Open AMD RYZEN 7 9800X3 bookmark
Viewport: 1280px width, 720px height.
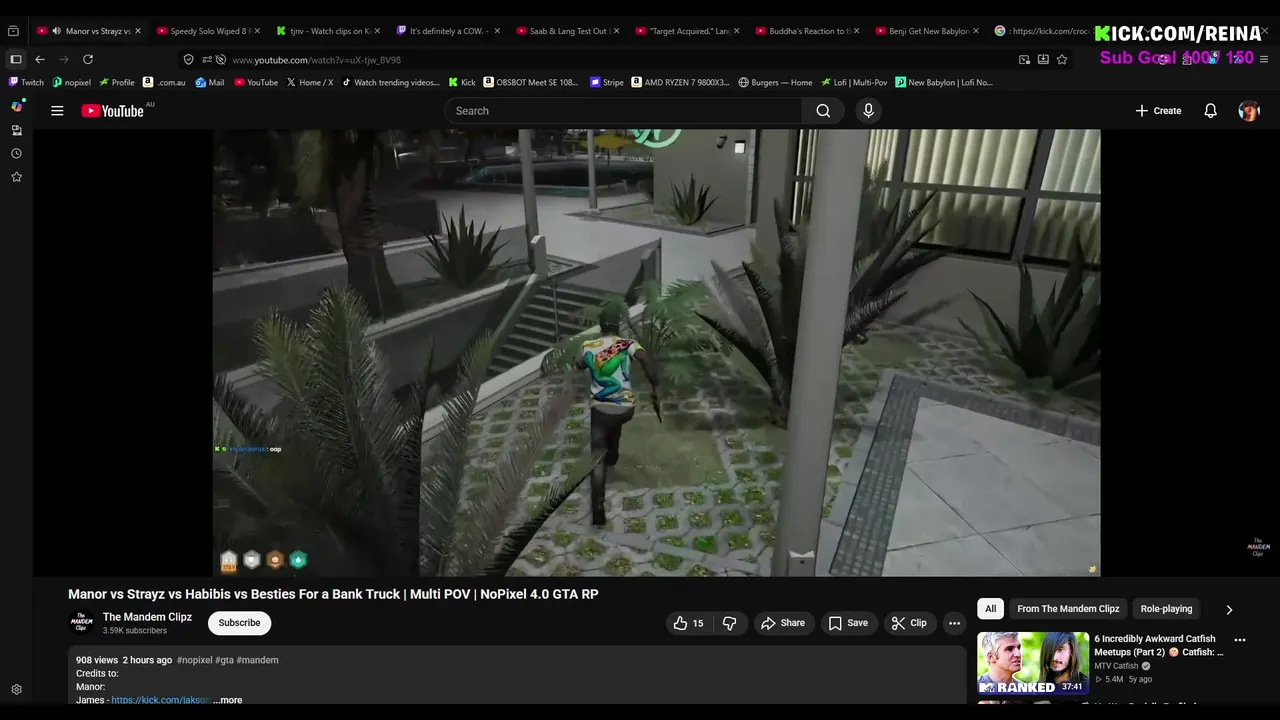(x=681, y=82)
